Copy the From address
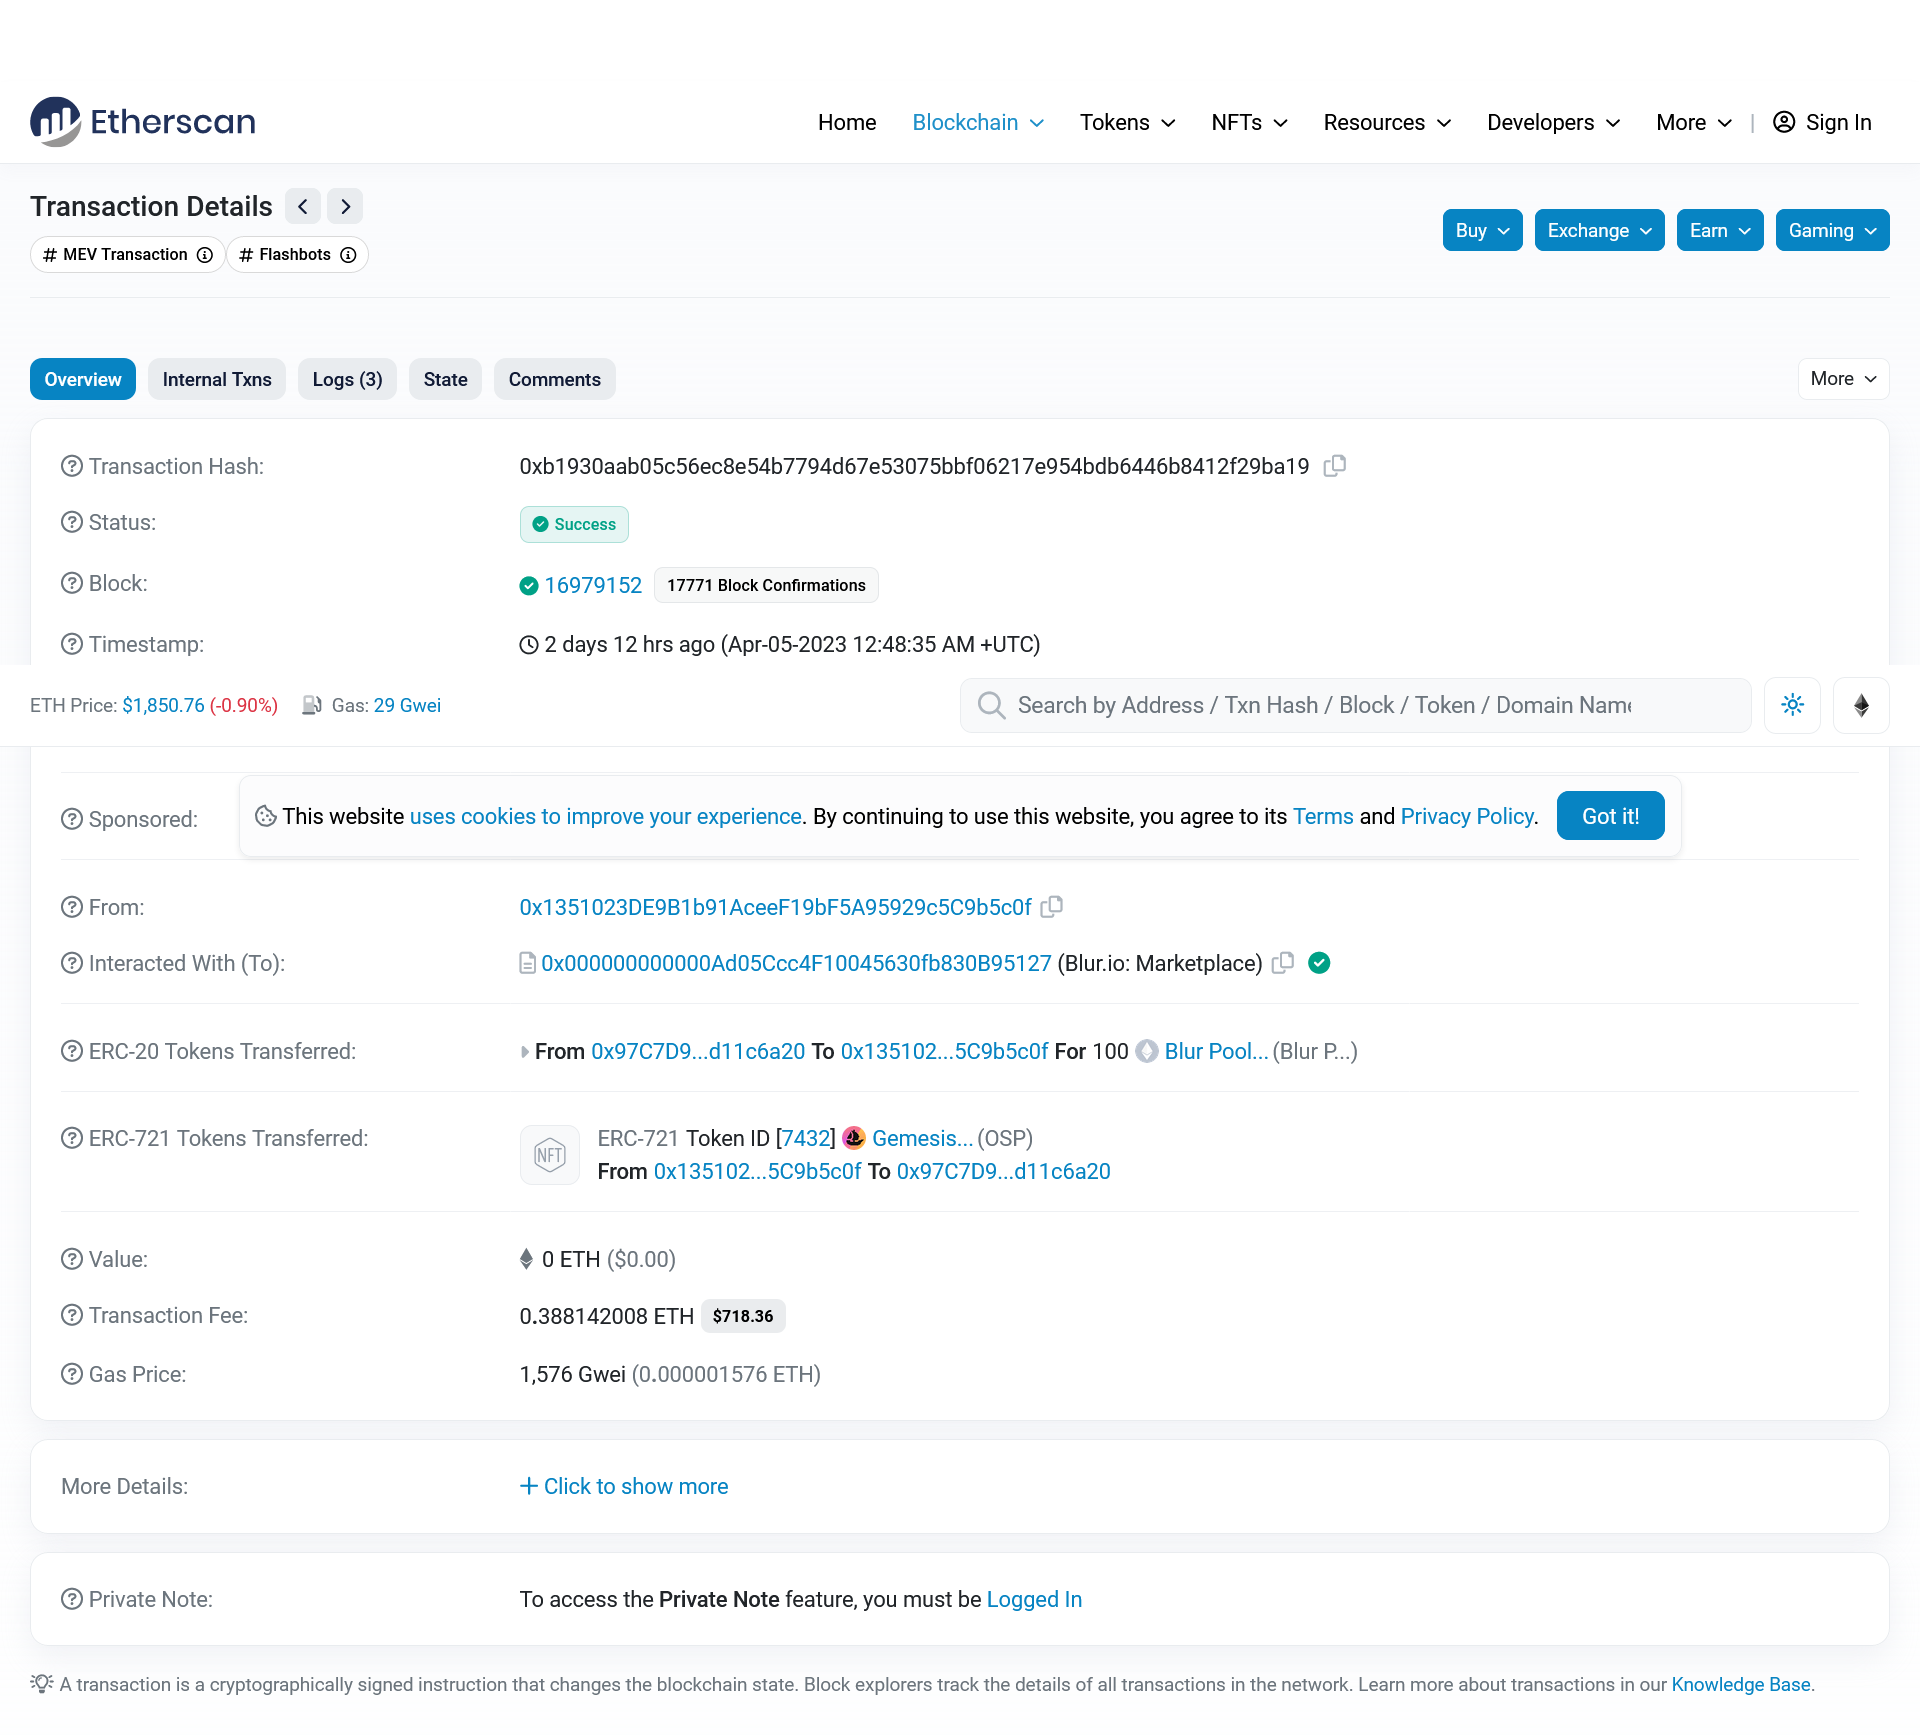 tap(1052, 907)
